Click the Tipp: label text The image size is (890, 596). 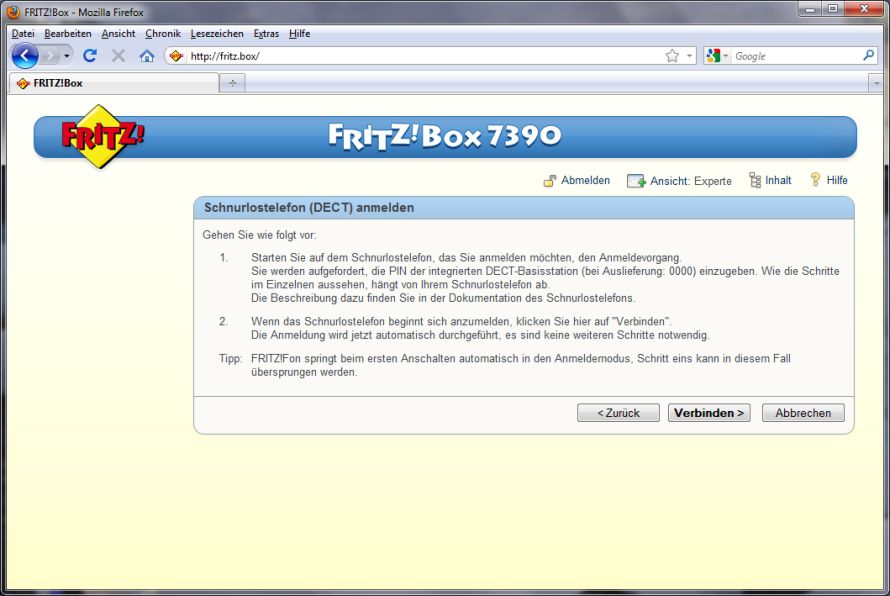pos(230,359)
